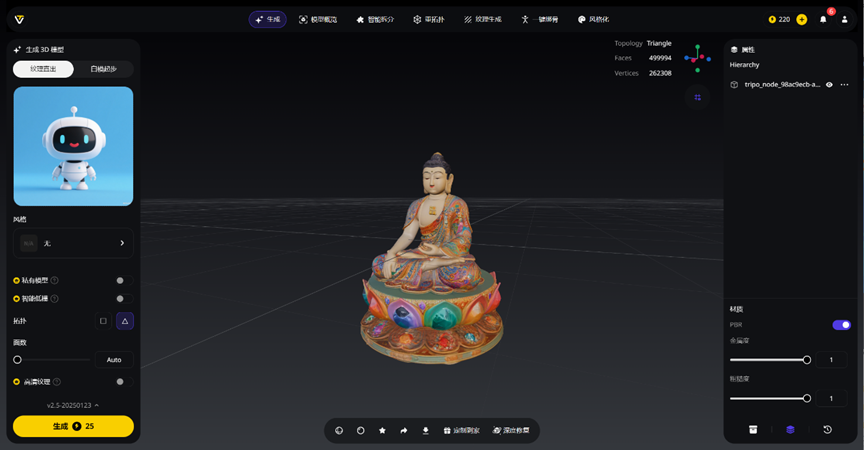This screenshot has width=864, height=450.
Task: Open notifications bell with badge 6
Action: coord(823,19)
